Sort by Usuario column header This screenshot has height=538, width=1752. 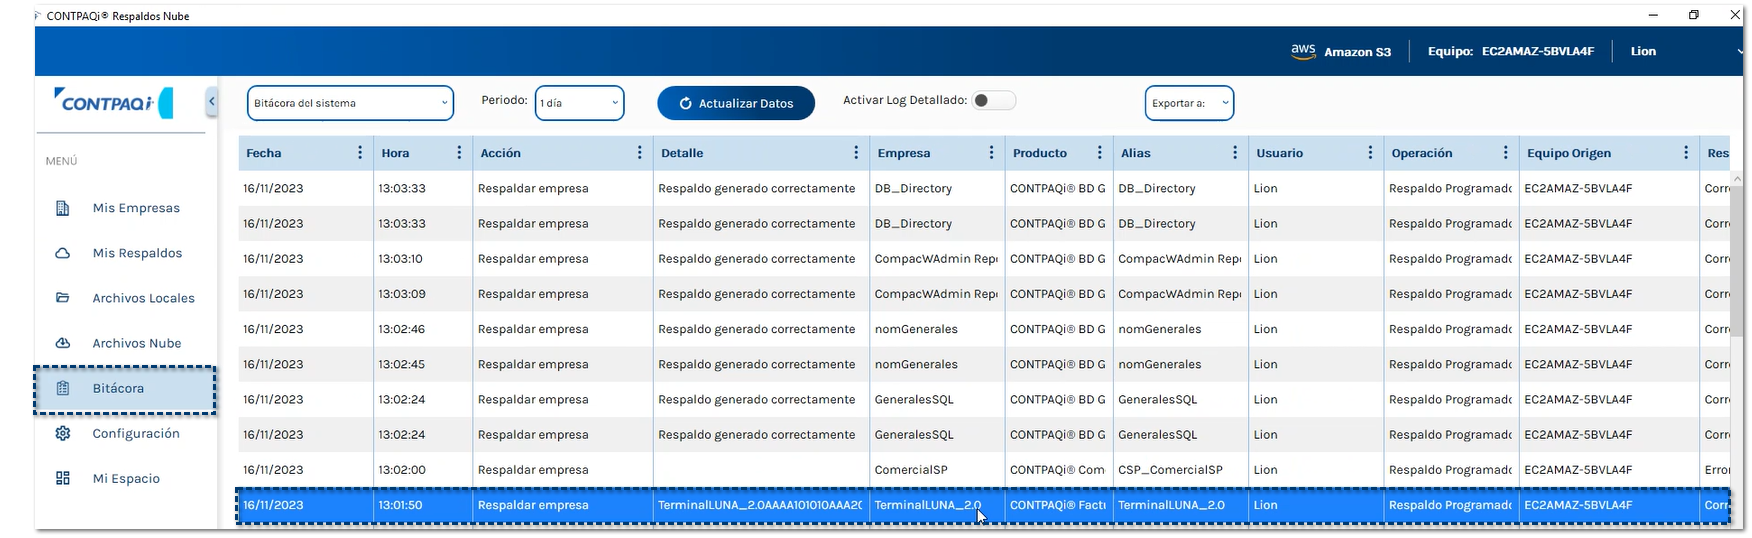(x=1280, y=153)
